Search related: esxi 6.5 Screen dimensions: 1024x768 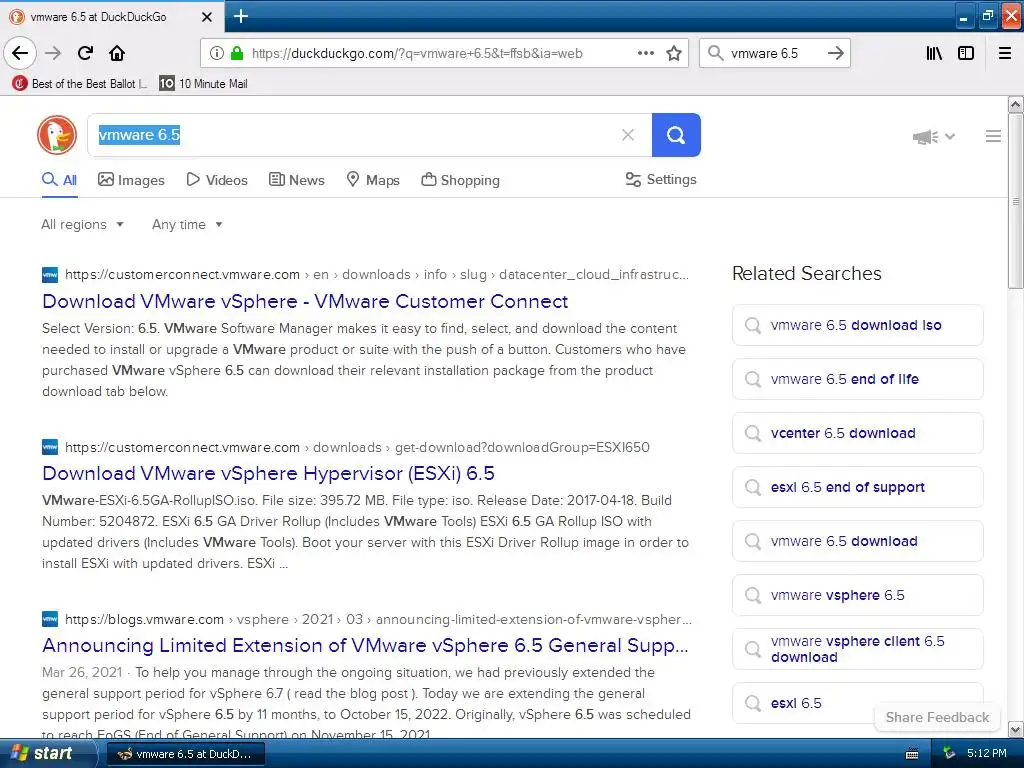click(x=857, y=703)
